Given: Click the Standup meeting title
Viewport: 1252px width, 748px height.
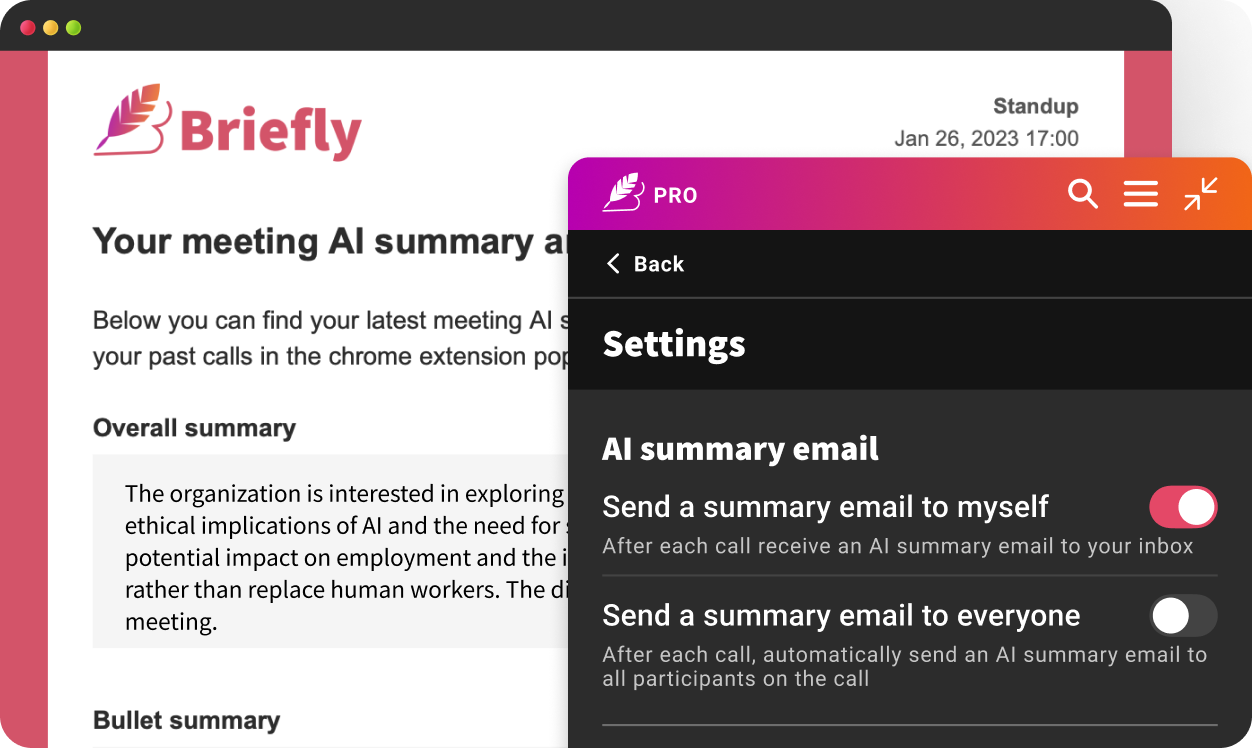Looking at the screenshot, I should point(1035,106).
